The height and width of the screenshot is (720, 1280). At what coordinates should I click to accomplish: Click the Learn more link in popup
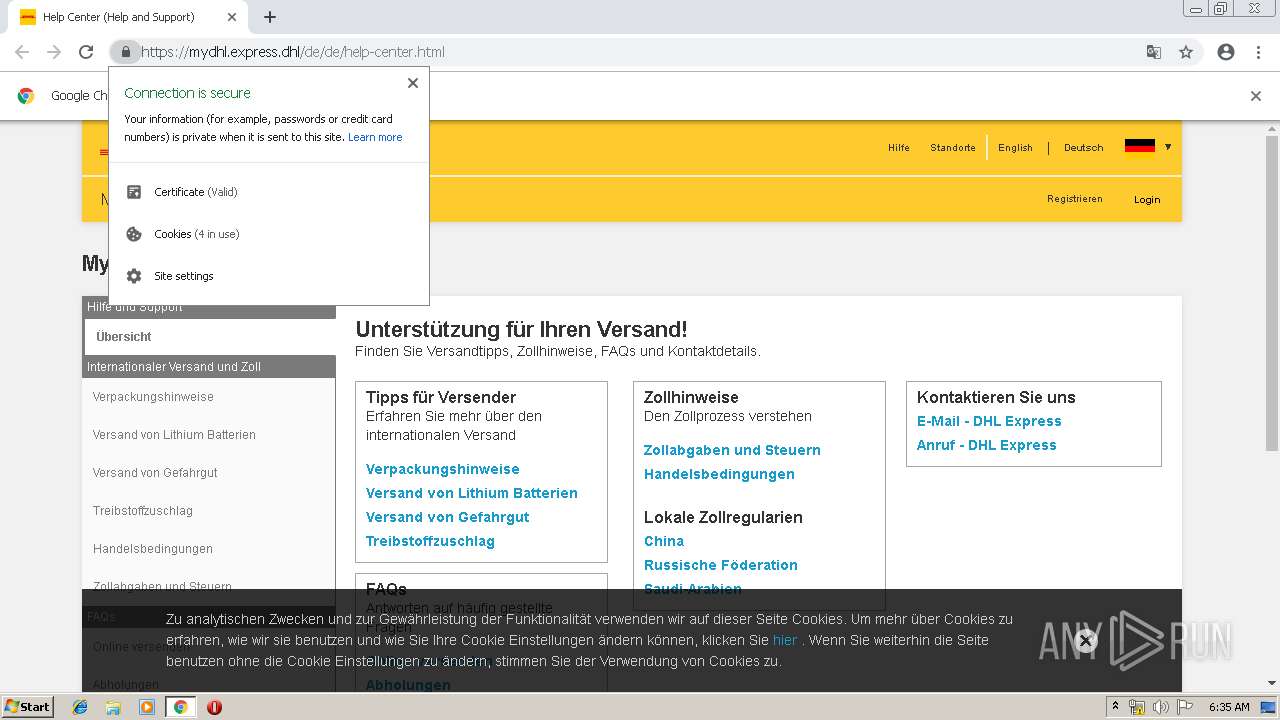(375, 137)
